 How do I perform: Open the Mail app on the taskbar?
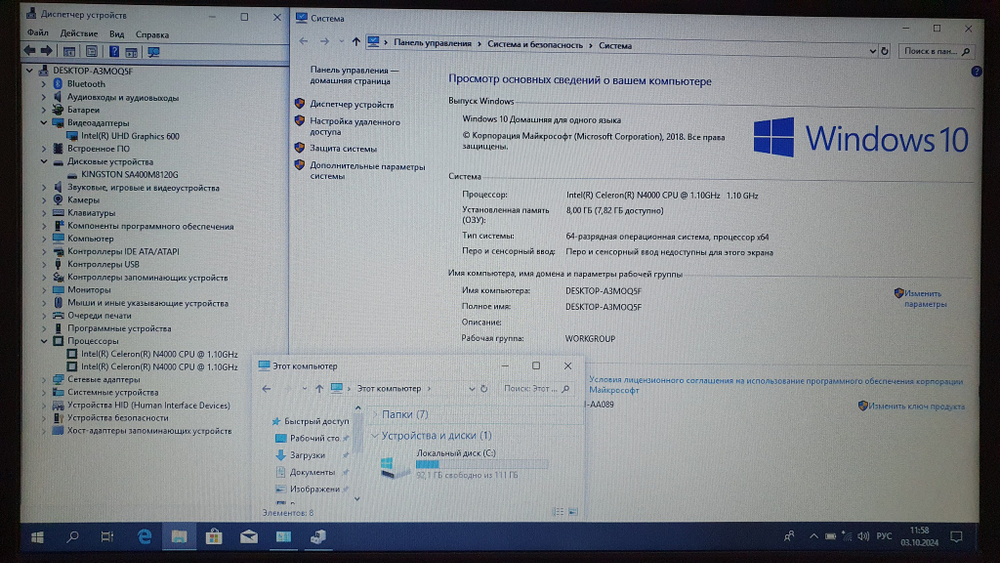(x=248, y=537)
